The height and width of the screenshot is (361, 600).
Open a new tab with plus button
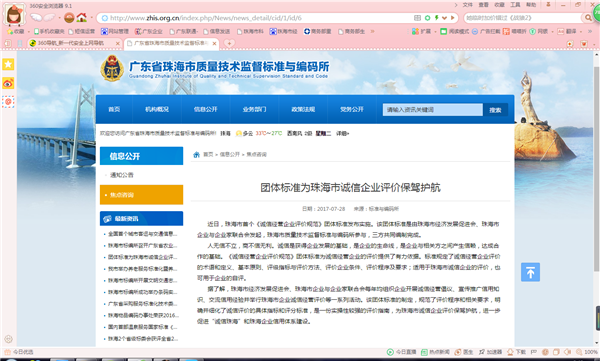[x=229, y=43]
